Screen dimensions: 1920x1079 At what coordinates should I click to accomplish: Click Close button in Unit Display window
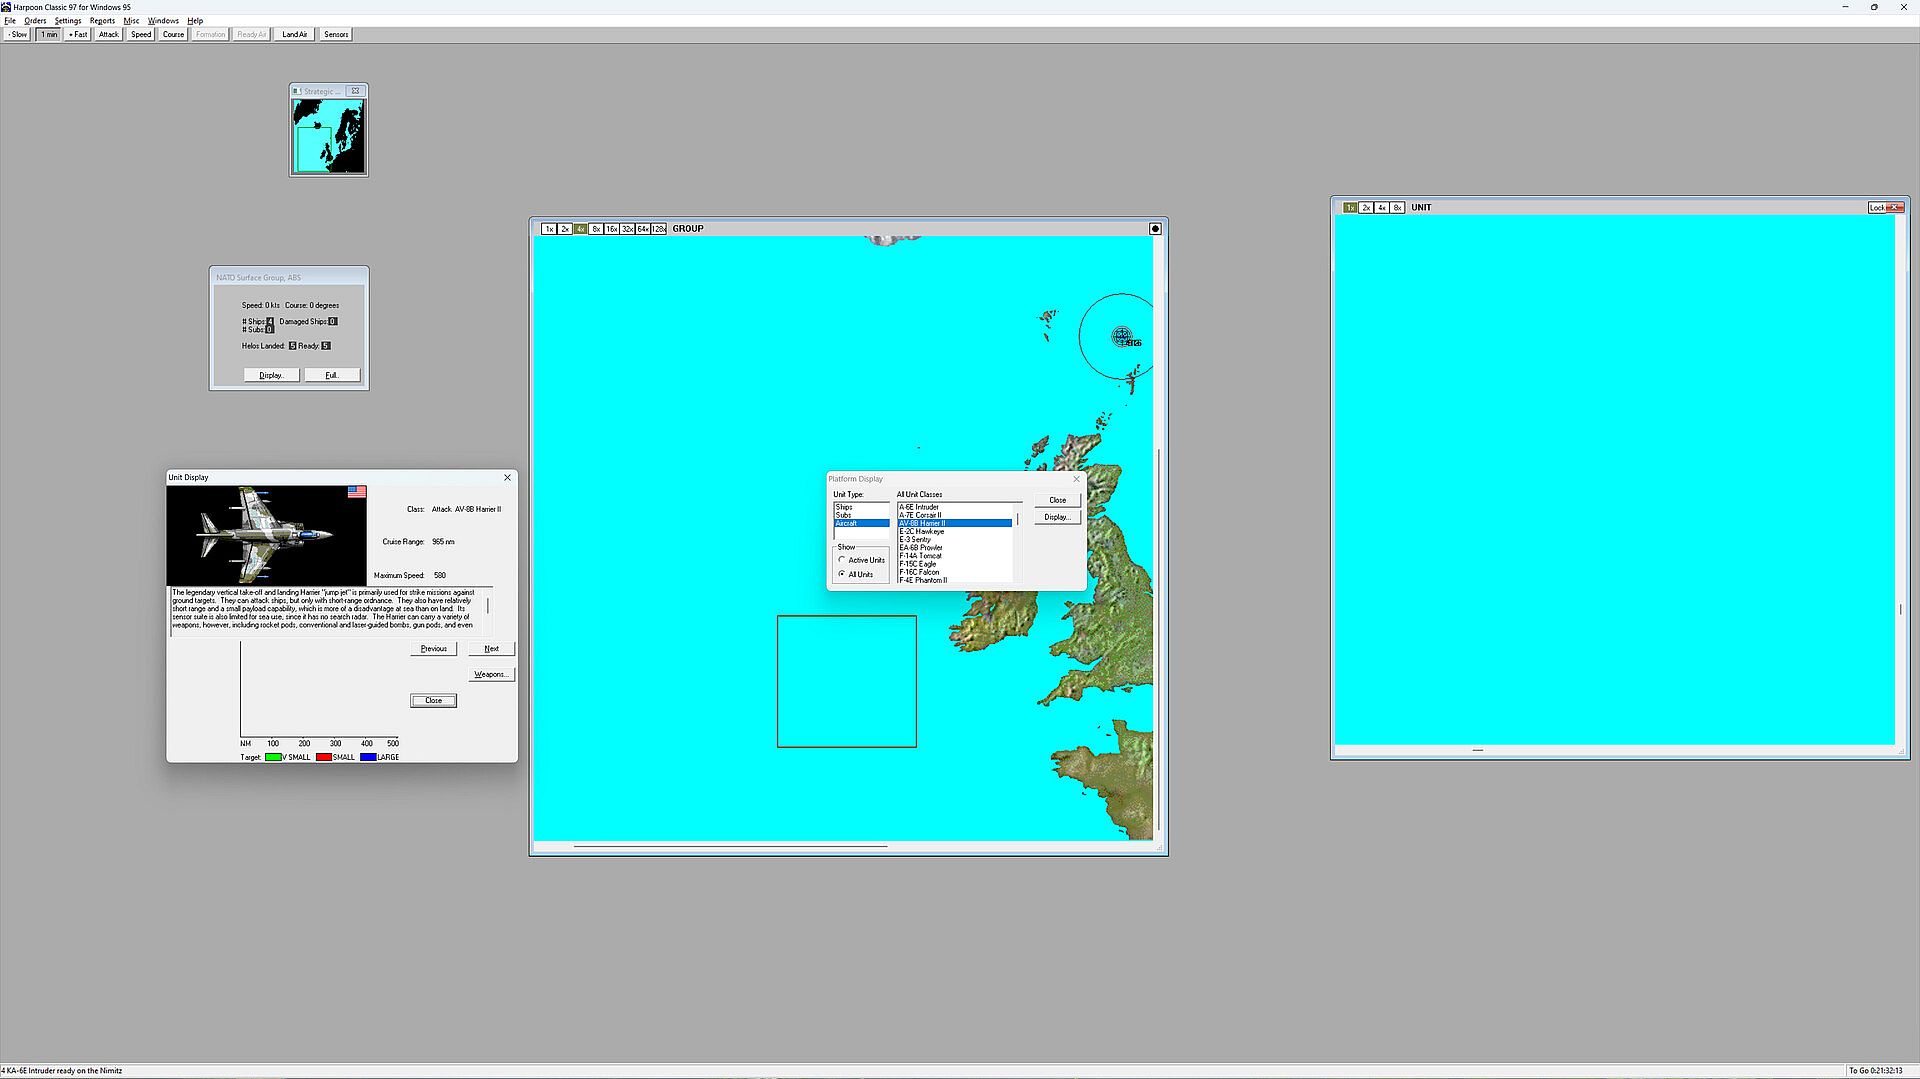[434, 700]
